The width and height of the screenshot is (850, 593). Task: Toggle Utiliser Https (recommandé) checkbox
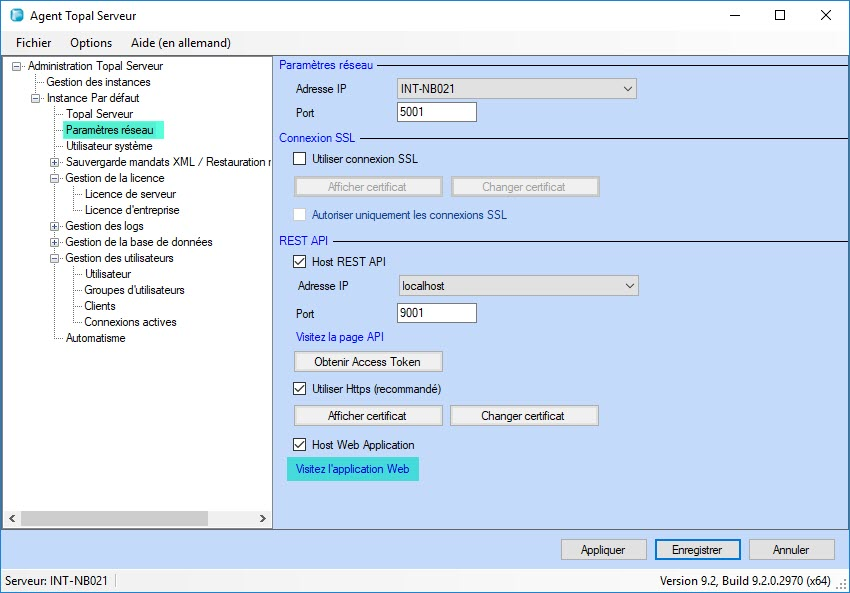[x=299, y=389]
